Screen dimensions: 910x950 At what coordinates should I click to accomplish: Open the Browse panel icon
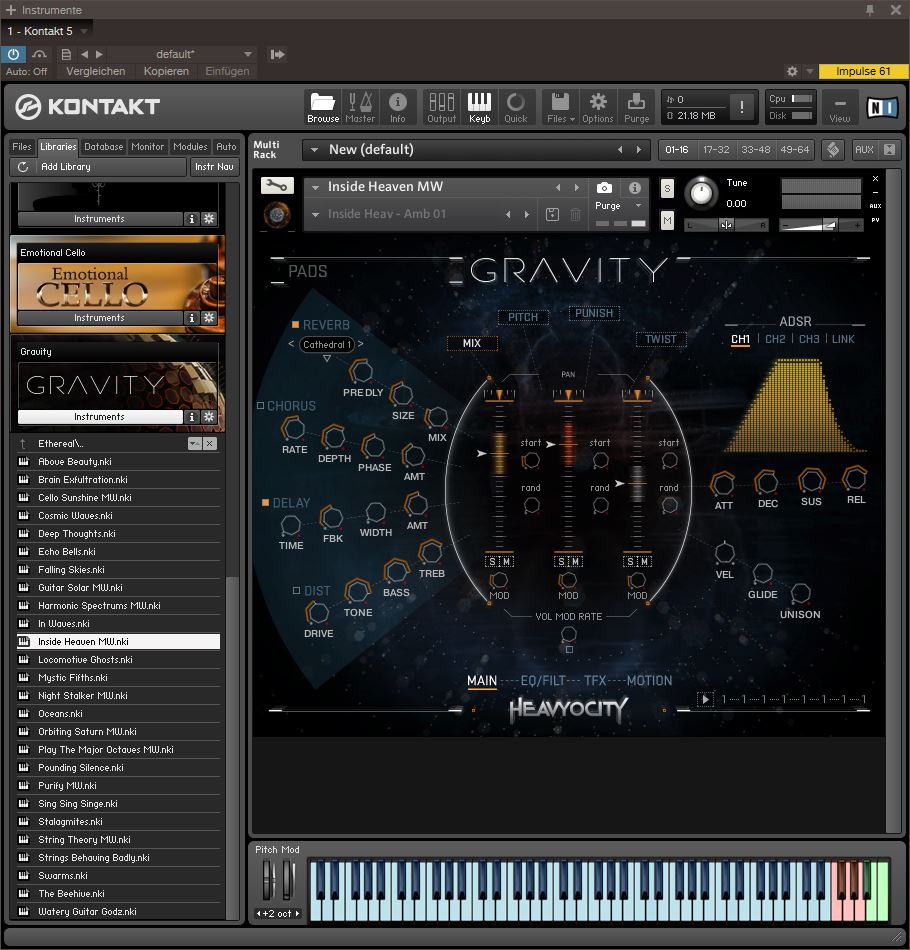(x=323, y=107)
